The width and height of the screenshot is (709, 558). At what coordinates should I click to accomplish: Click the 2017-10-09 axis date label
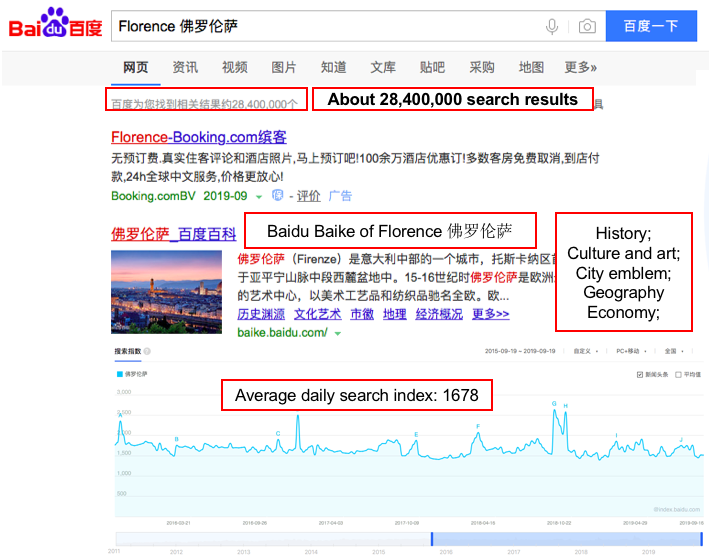point(406,523)
